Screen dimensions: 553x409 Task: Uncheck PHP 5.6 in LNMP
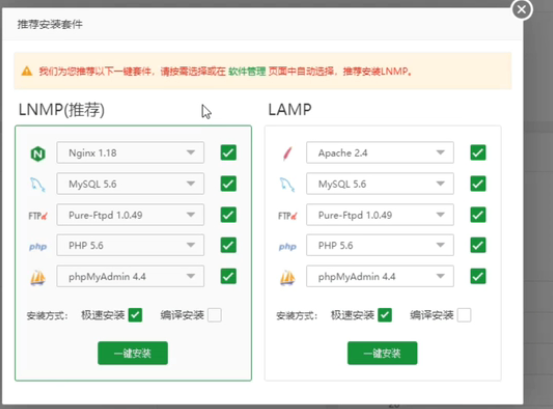[229, 245]
